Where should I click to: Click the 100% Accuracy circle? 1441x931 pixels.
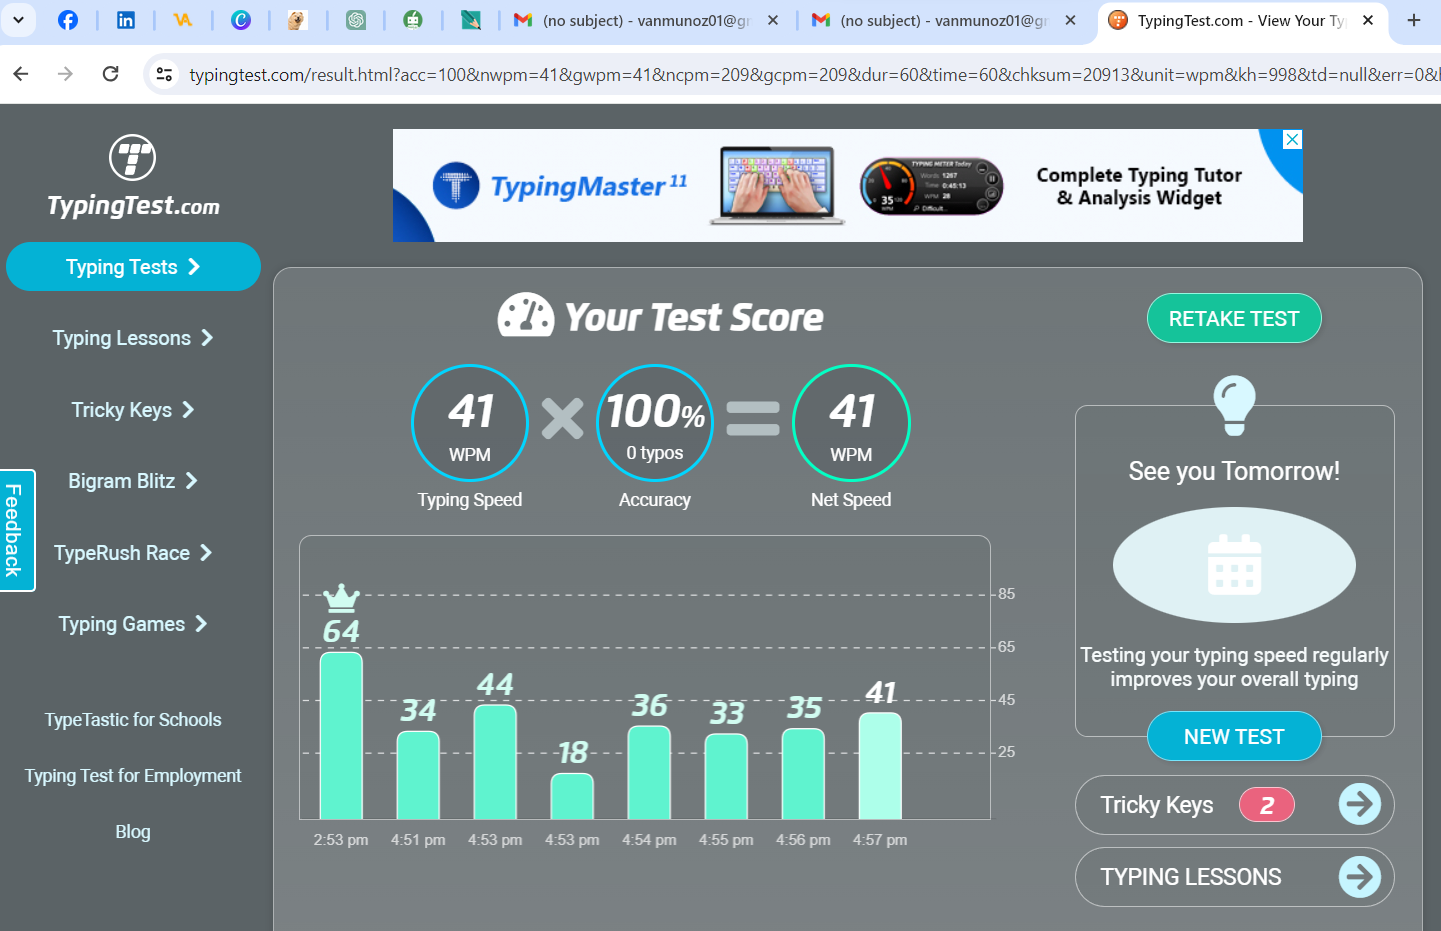(x=655, y=423)
